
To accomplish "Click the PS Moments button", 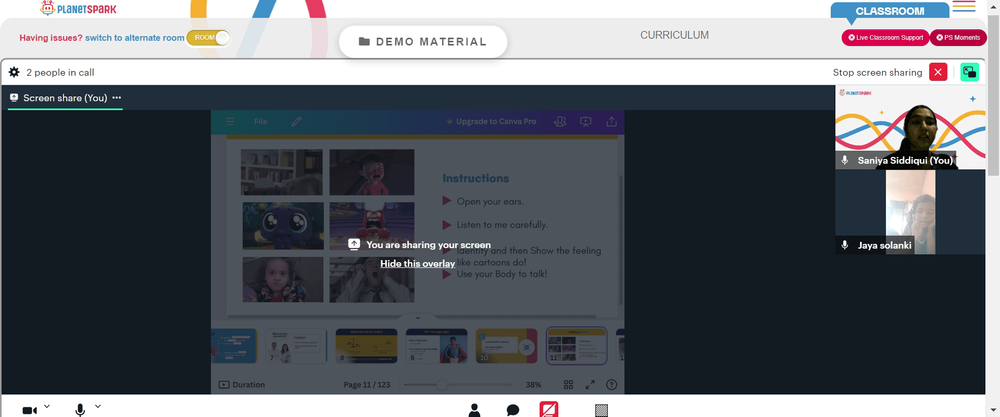I will tap(958, 38).
